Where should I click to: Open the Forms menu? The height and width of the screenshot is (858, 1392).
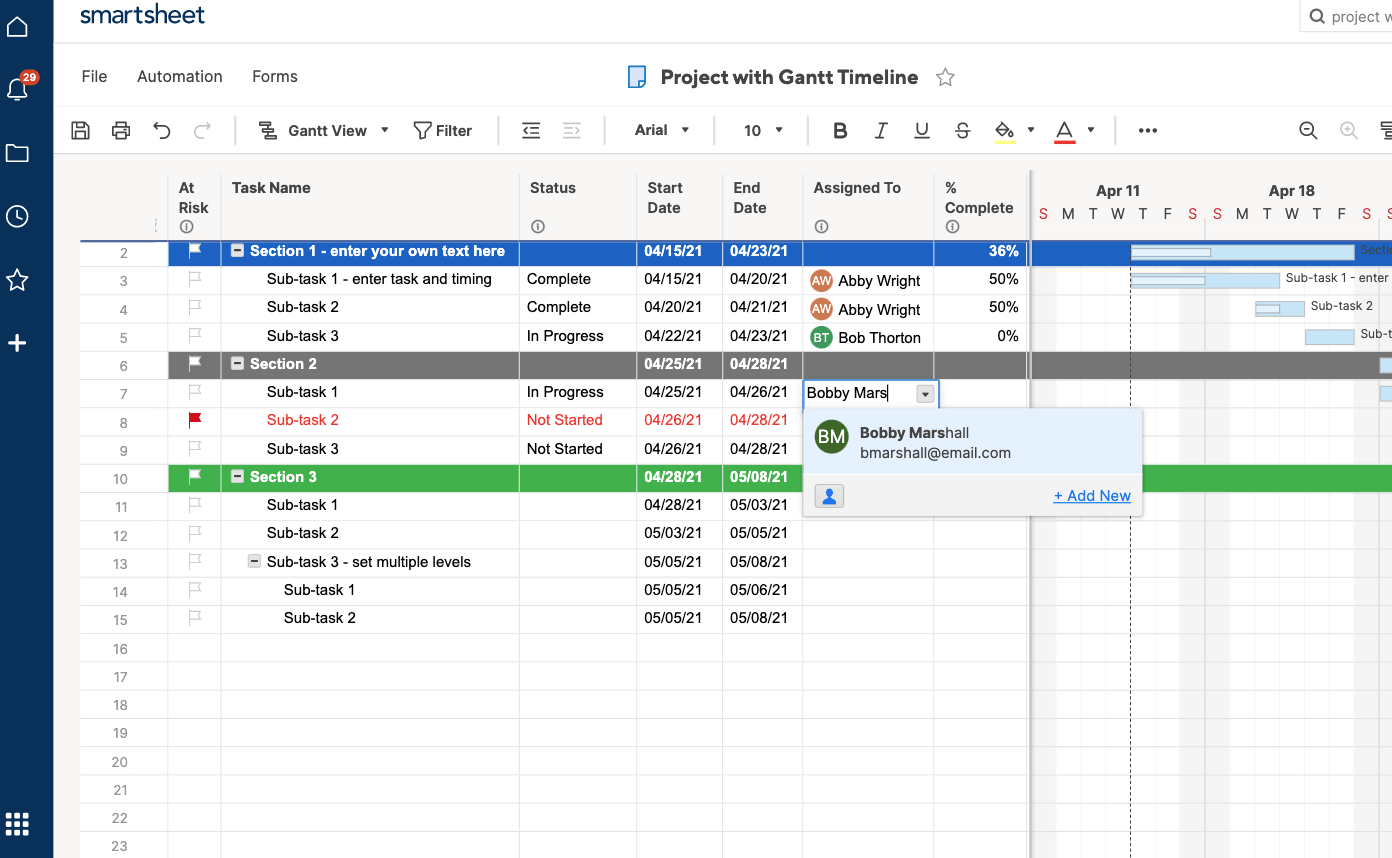[275, 77]
